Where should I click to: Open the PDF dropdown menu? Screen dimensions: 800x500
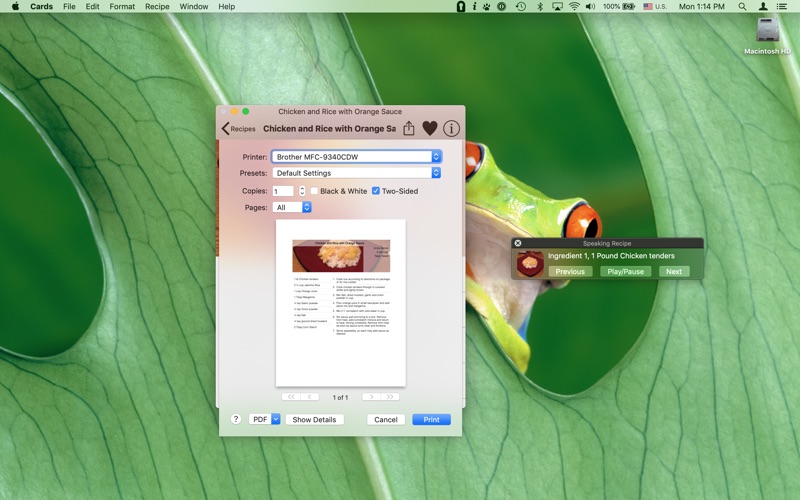(x=264, y=419)
